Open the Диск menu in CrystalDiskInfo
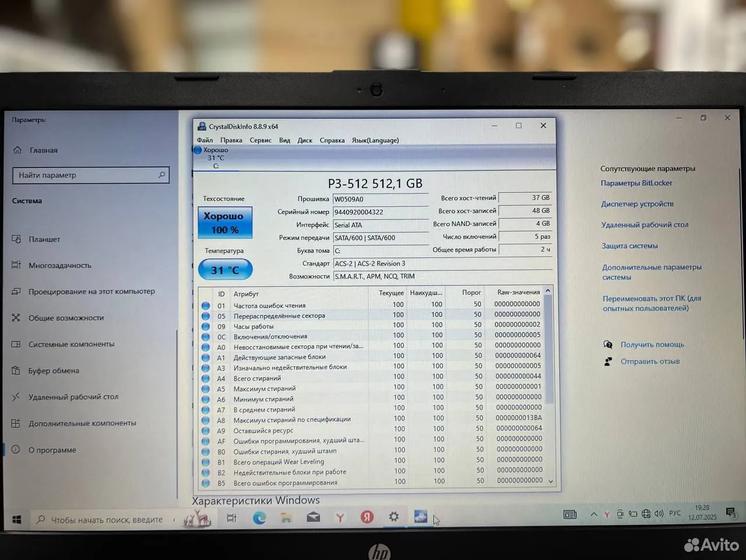 pos(305,140)
